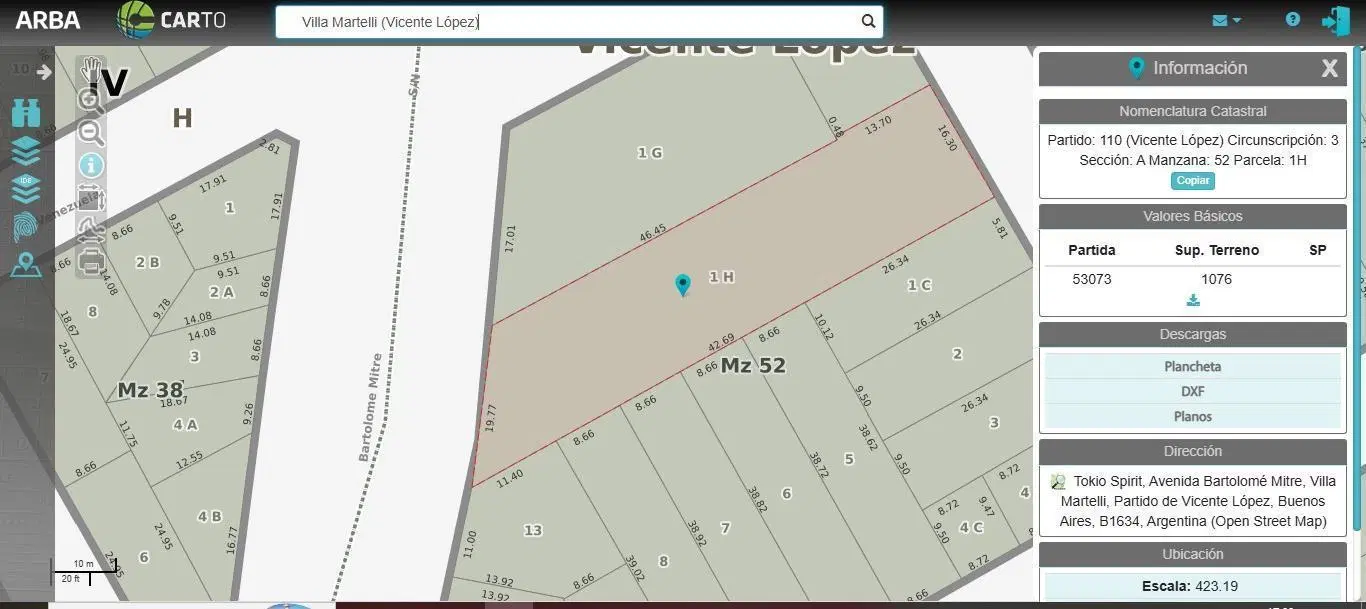
Task: Download terrain surface data icon
Action: point(1193,300)
